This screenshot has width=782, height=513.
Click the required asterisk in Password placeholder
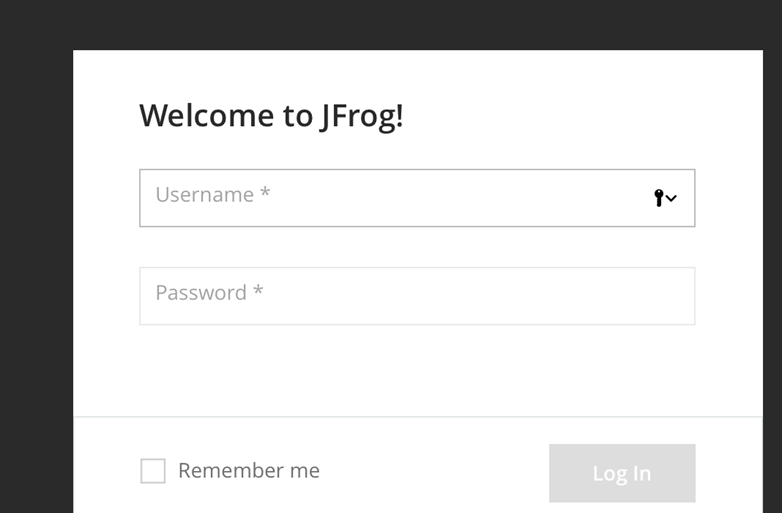[x=258, y=291]
